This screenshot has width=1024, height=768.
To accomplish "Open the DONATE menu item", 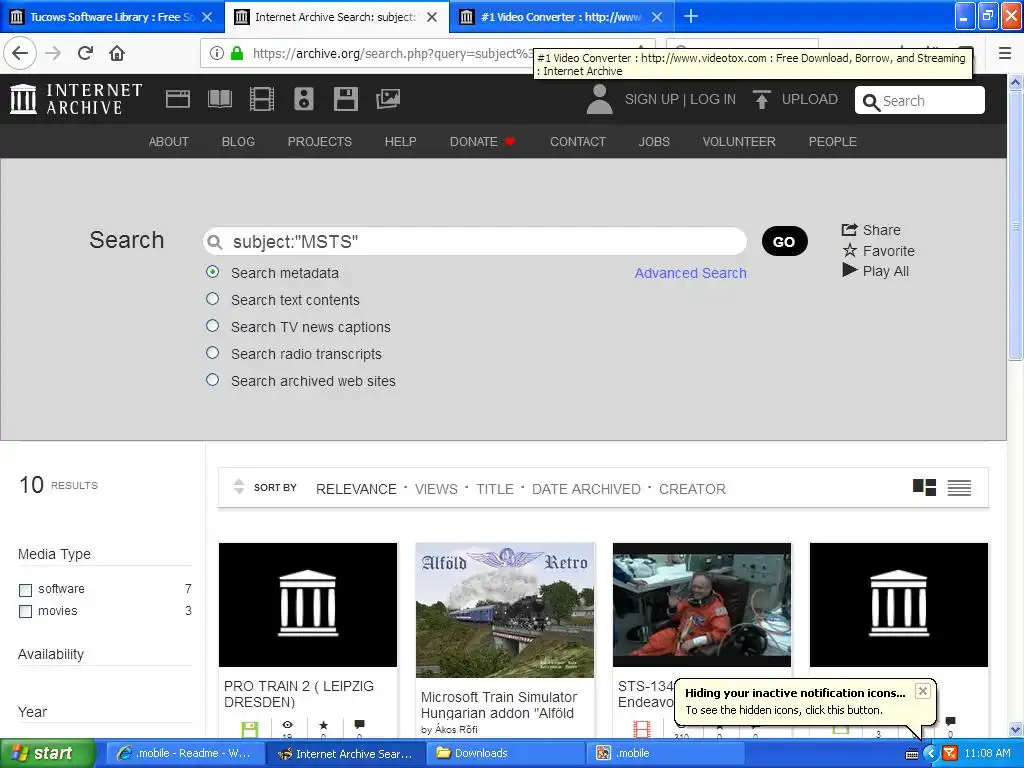I will pos(483,142).
